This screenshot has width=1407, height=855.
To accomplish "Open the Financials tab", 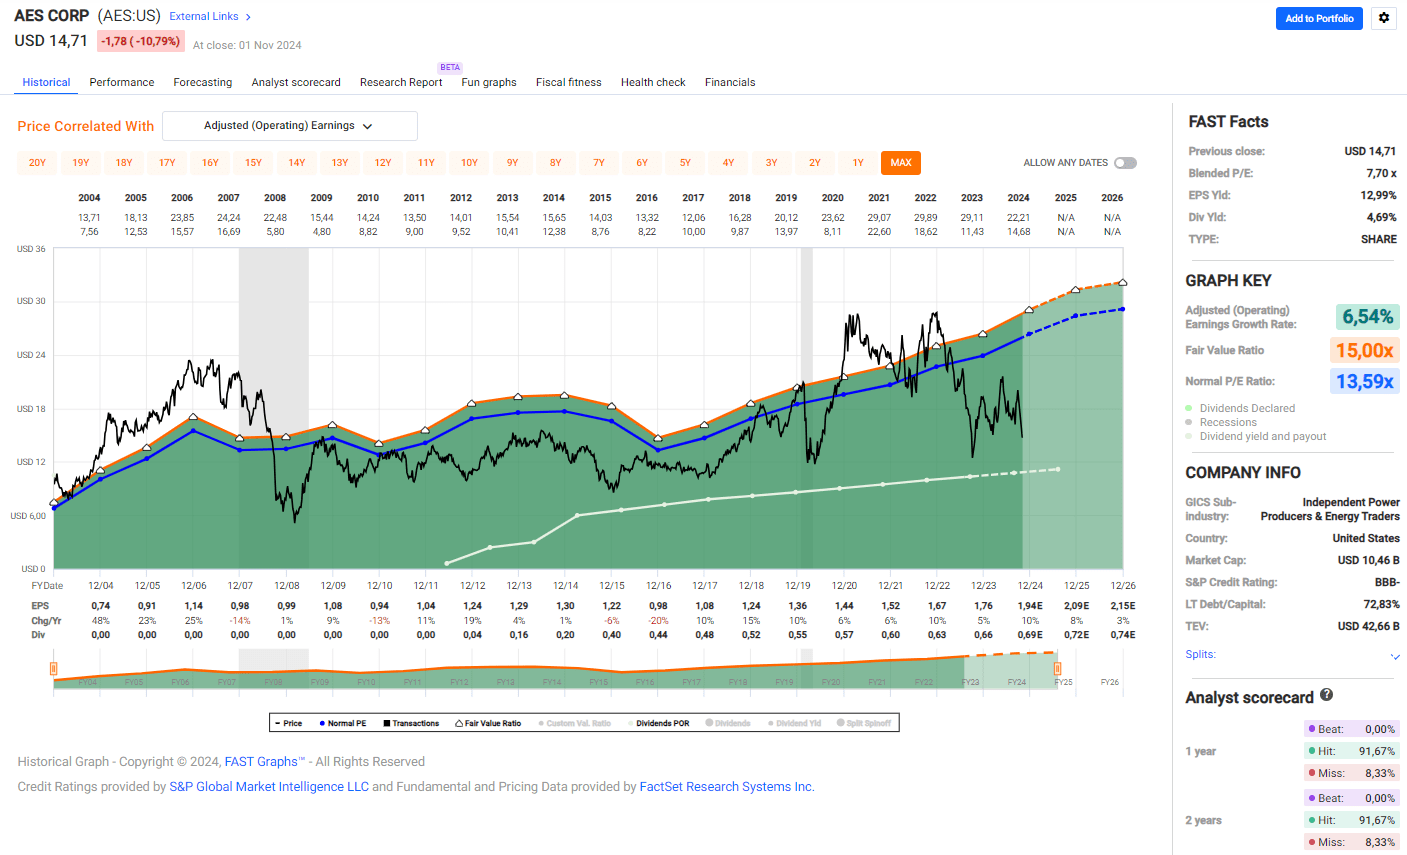I will [x=730, y=82].
